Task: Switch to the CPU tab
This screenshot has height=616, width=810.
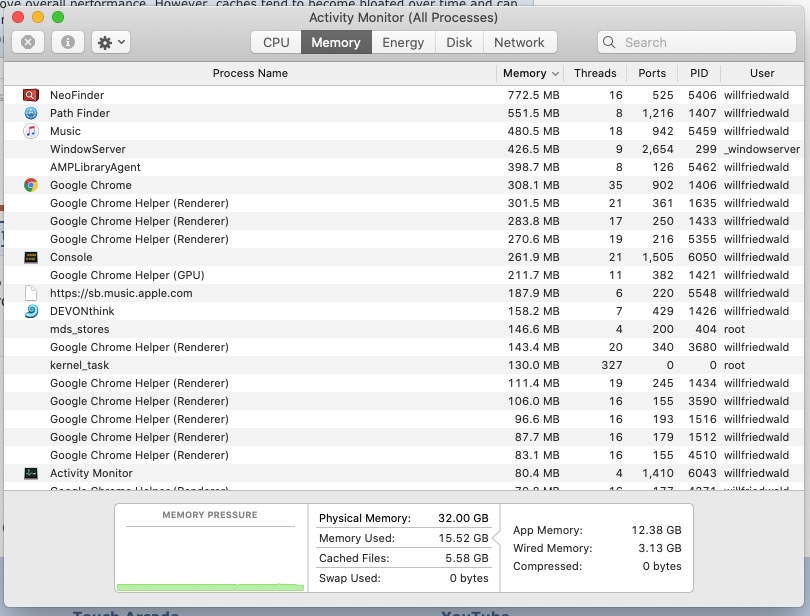Action: [x=276, y=42]
